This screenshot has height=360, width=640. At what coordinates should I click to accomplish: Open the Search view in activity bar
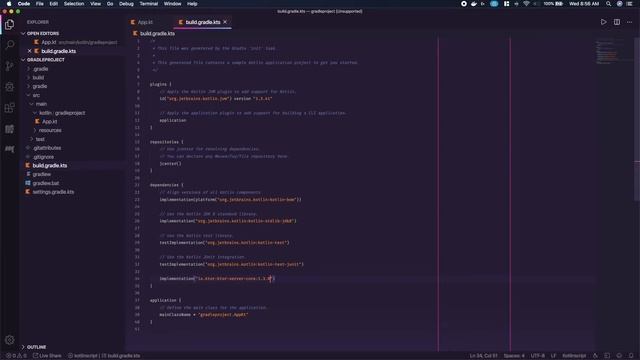click(9, 44)
